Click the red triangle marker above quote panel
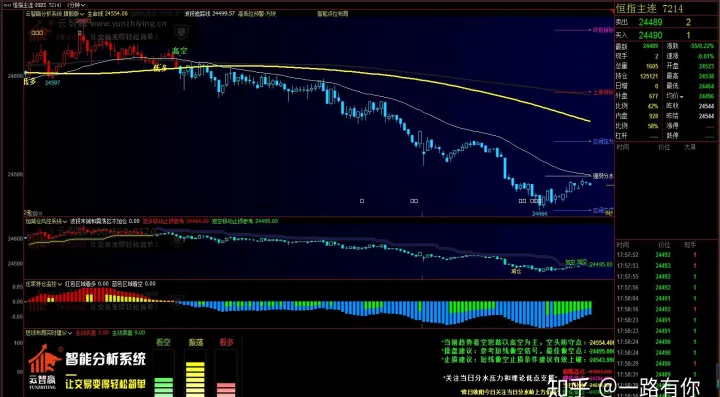Screen dimensions: 720x397 (x=613, y=11)
